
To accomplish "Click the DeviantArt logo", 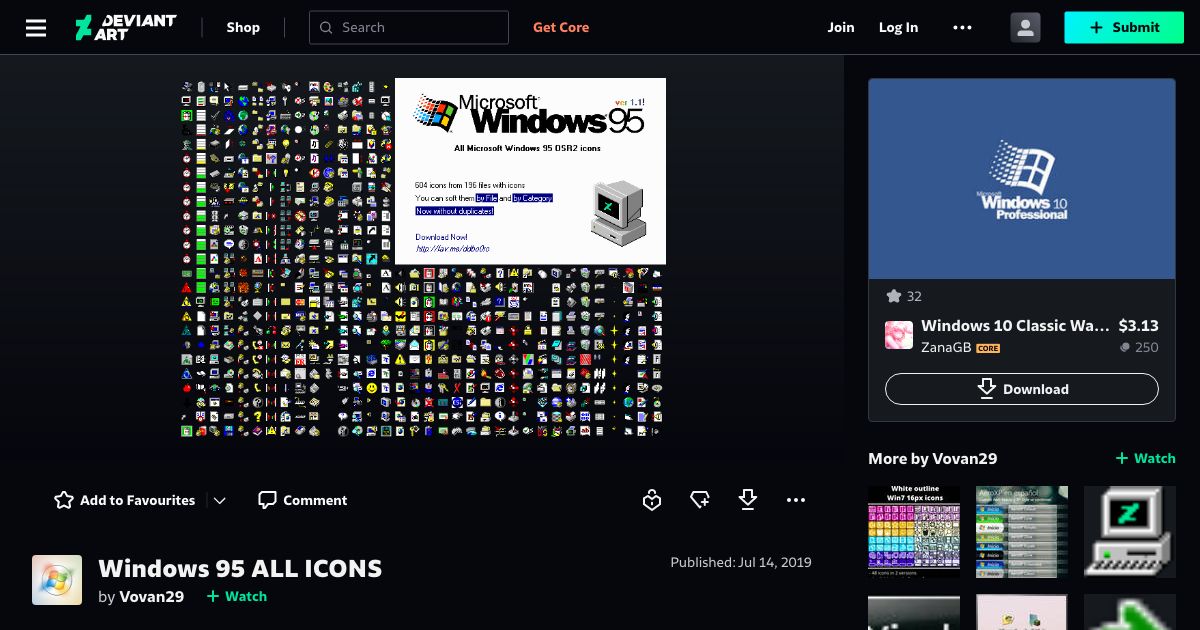I will tap(125, 27).
